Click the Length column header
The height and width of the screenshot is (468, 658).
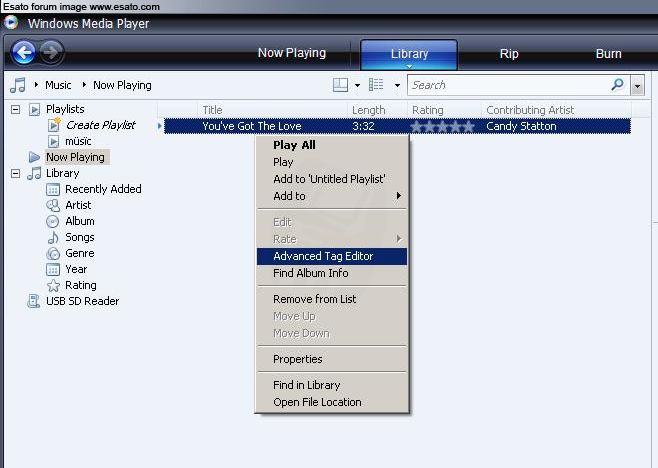(377, 110)
